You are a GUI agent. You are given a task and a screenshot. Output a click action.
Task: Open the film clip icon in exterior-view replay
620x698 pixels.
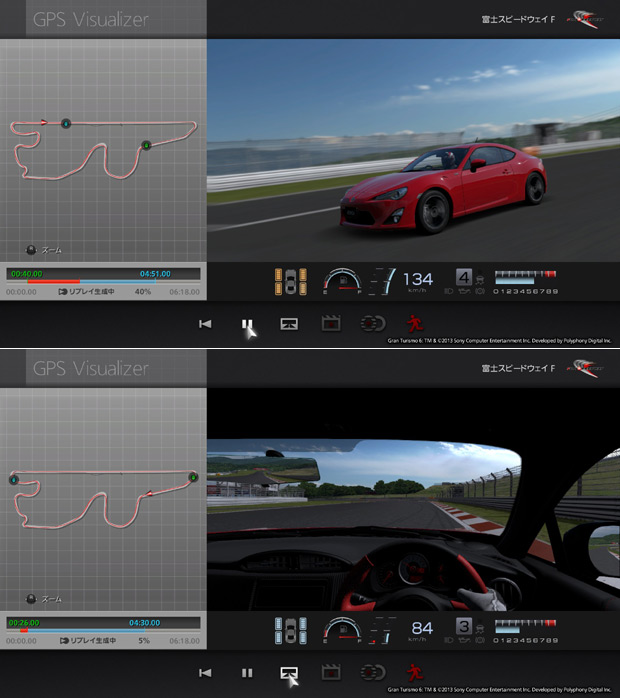click(330, 324)
